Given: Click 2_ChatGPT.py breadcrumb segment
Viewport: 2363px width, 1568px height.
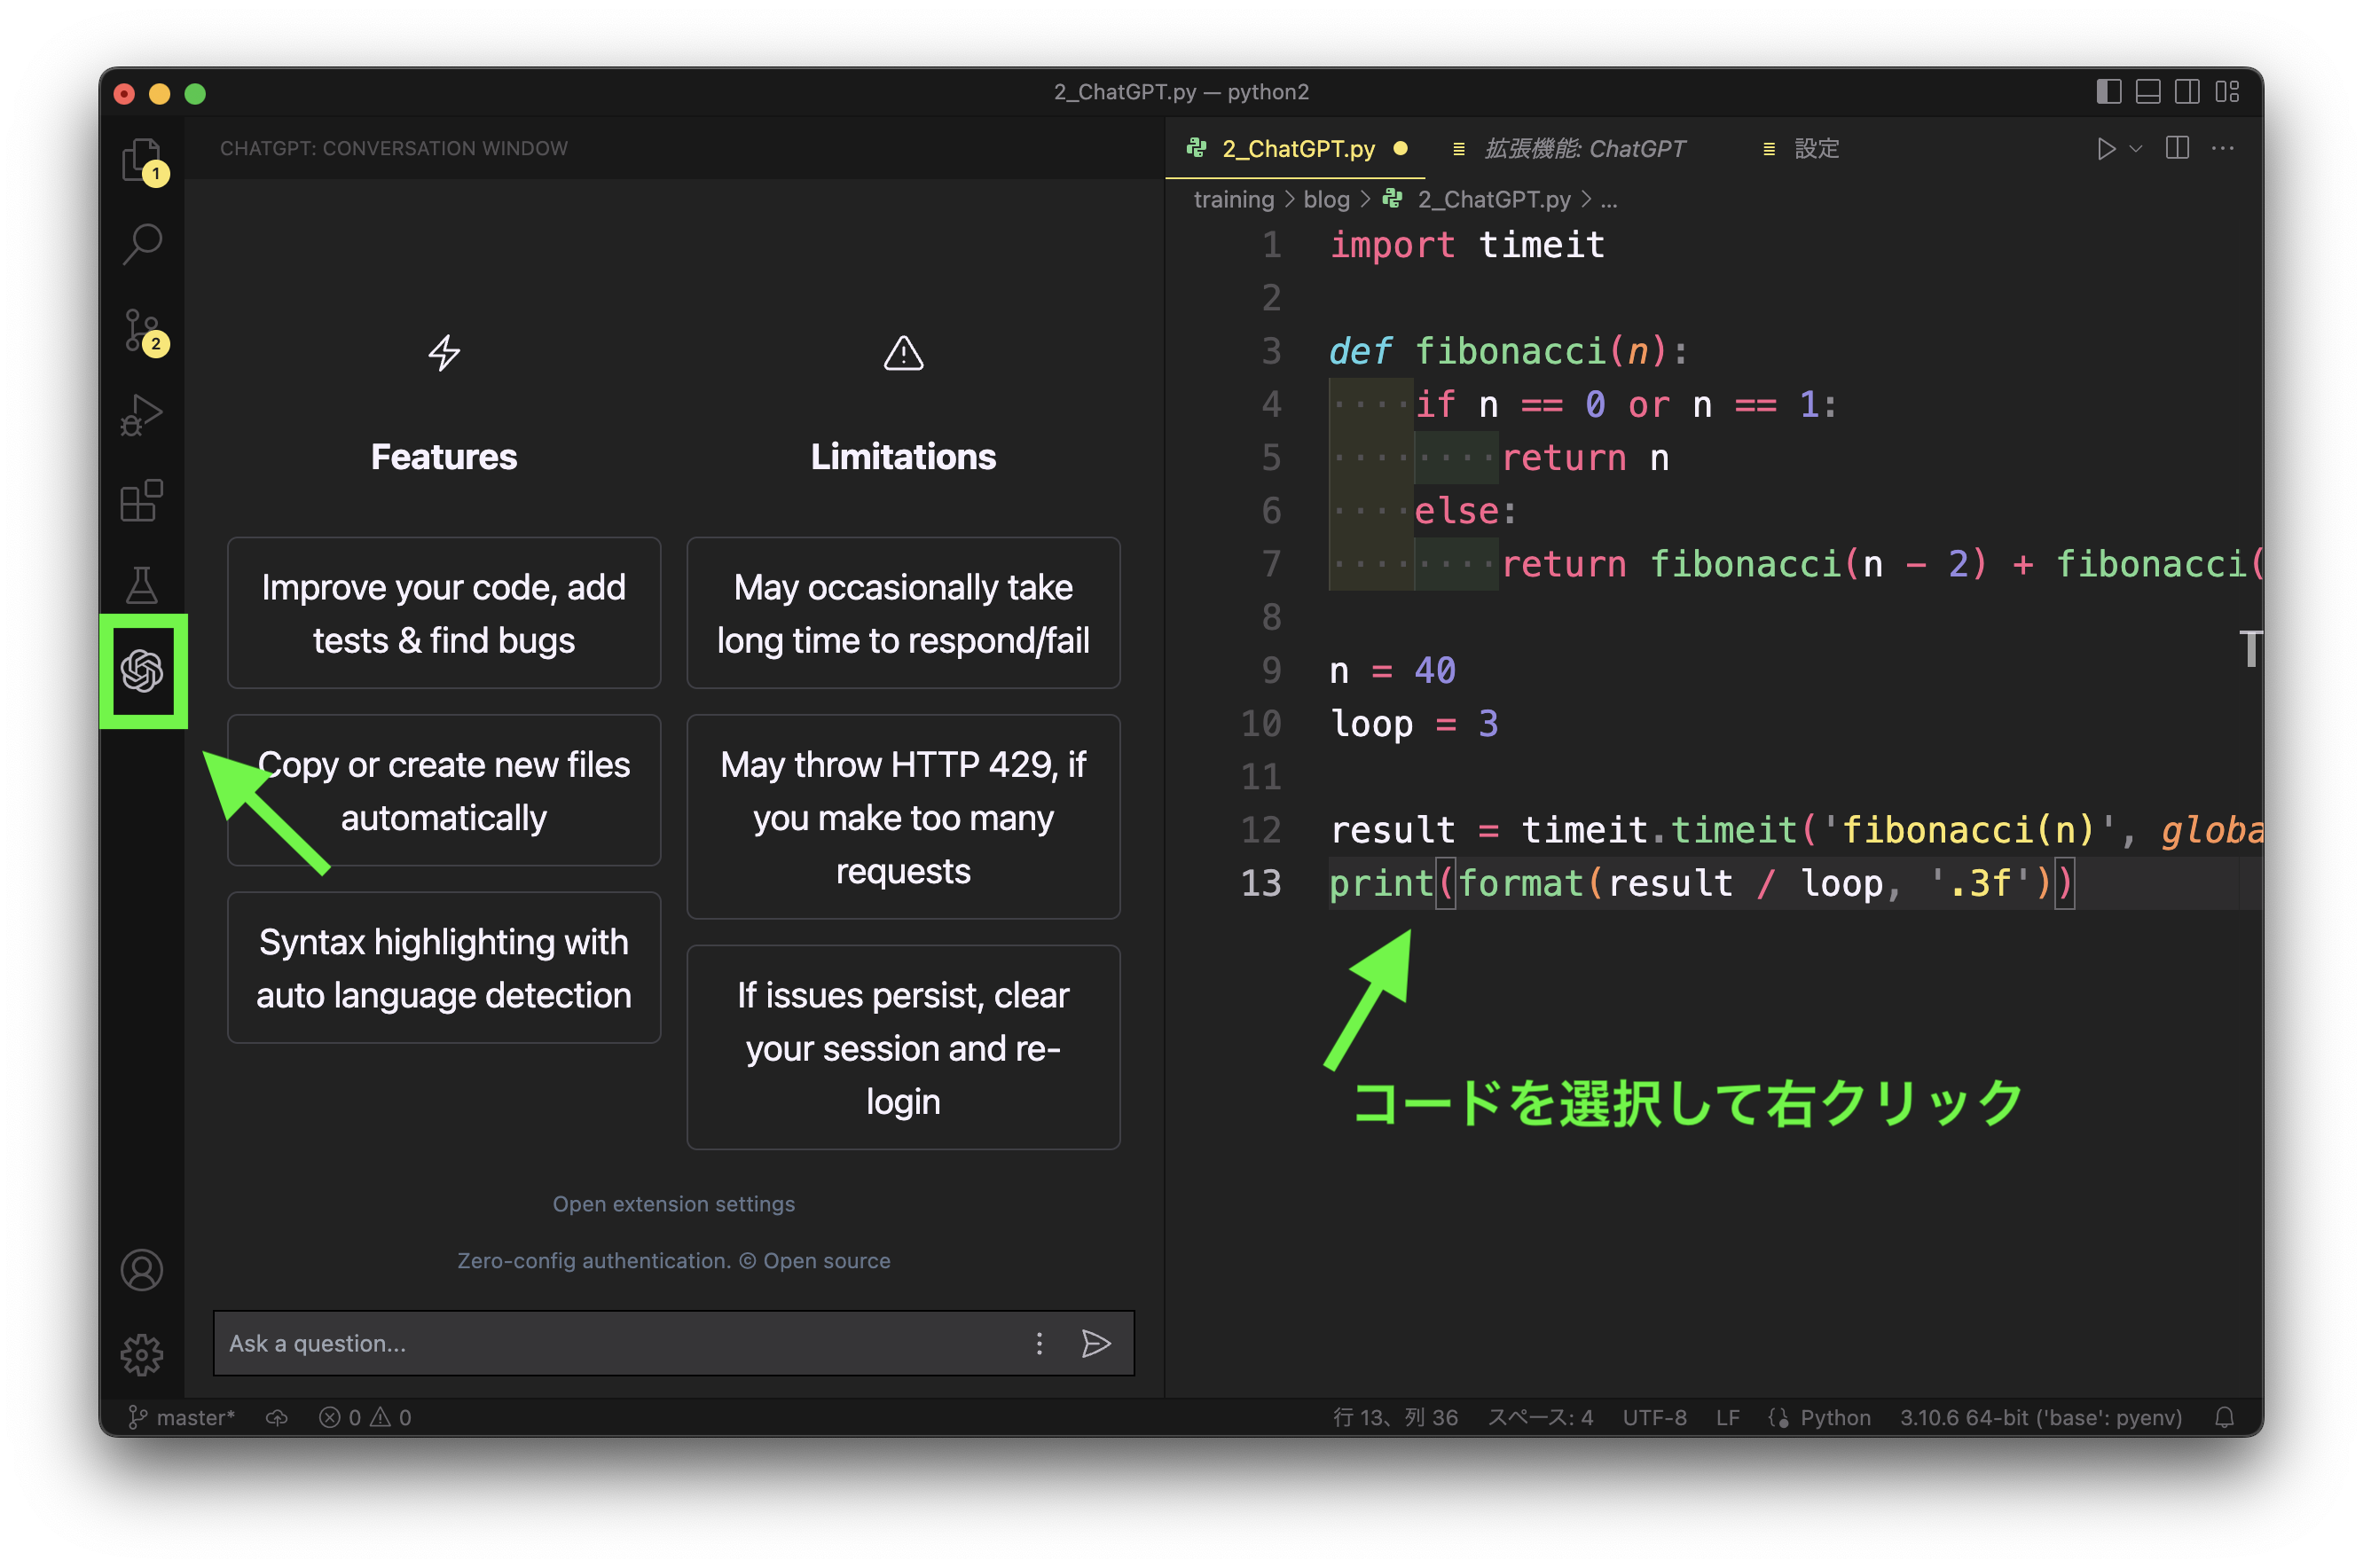Looking at the screenshot, I should tap(1492, 200).
